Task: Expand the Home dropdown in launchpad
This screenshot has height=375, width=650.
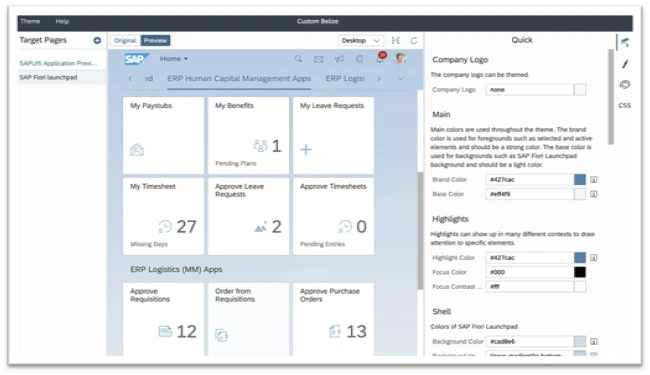Action: [x=174, y=59]
